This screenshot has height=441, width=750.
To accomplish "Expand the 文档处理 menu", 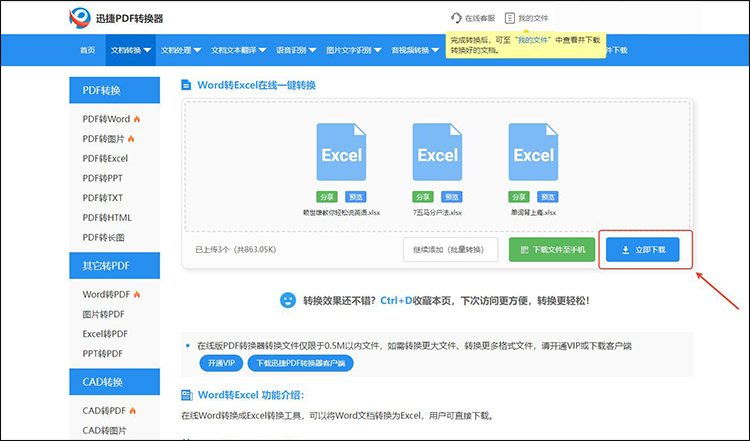I will pyautogui.click(x=181, y=50).
